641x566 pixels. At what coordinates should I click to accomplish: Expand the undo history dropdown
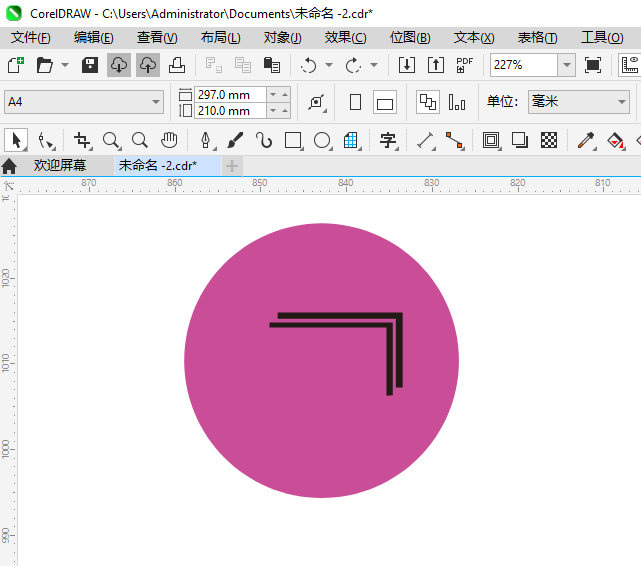click(x=329, y=65)
